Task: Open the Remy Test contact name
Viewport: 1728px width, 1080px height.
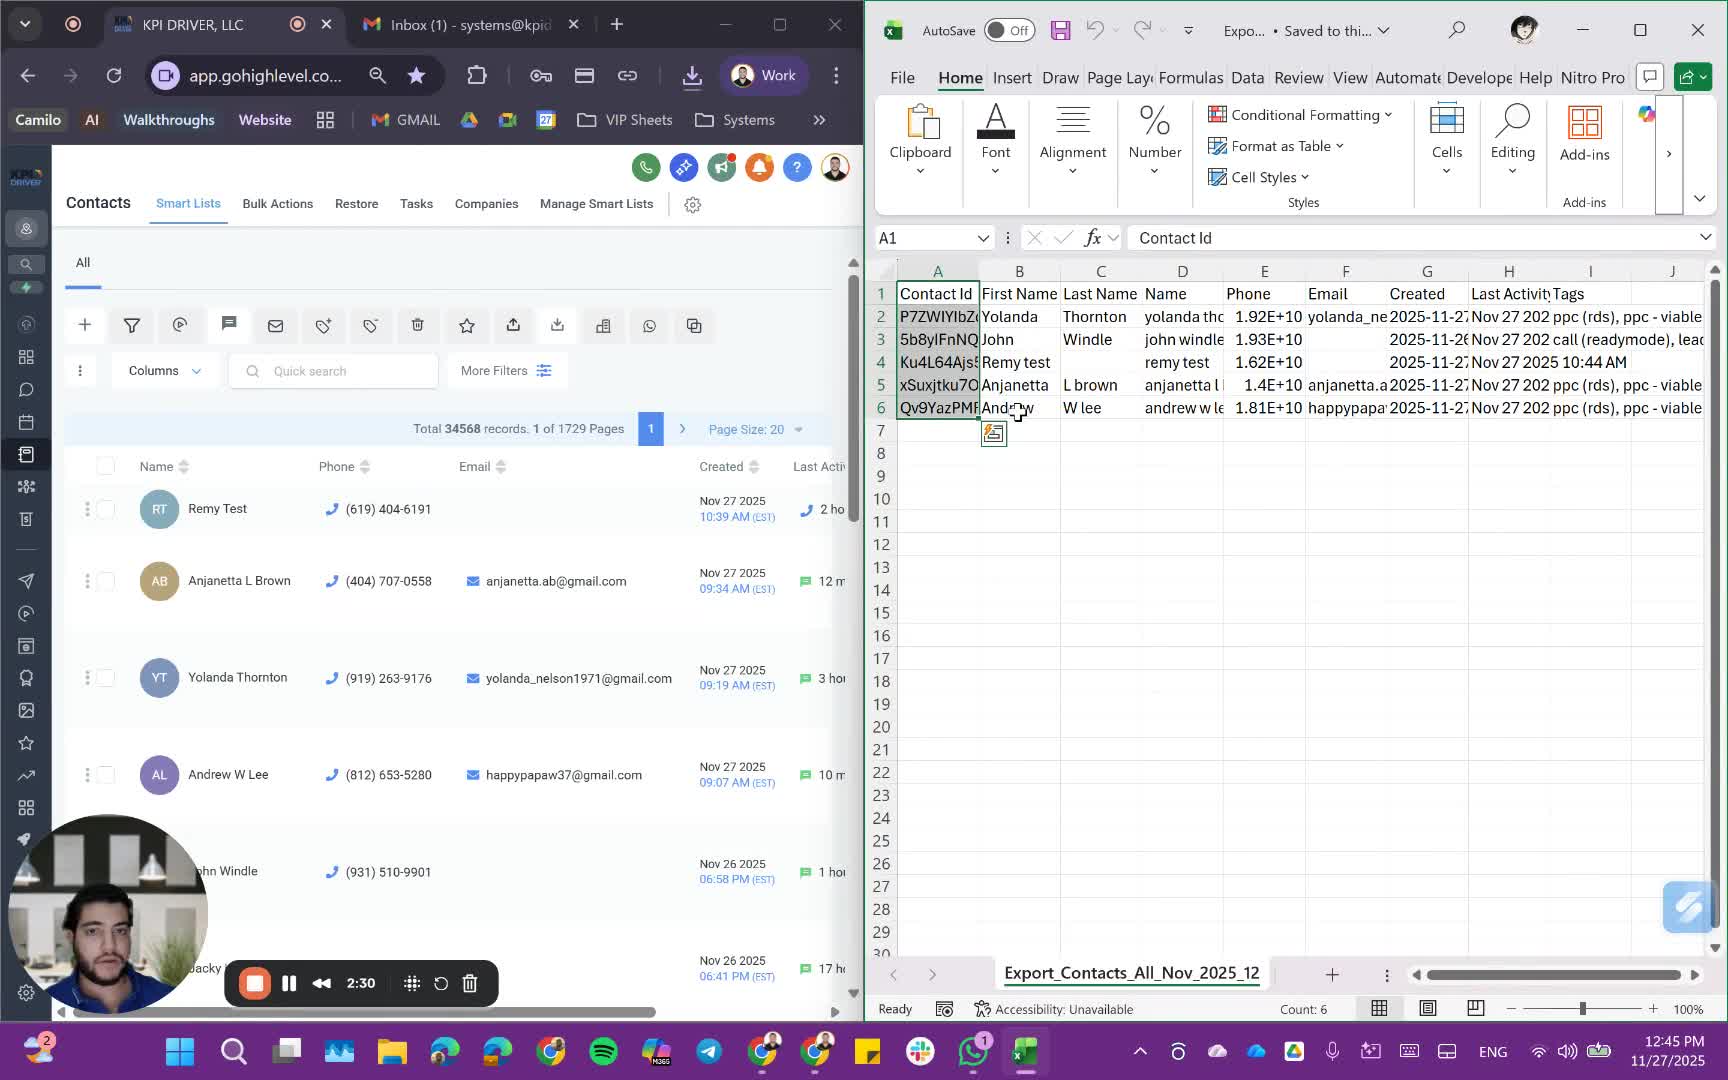Action: (217, 509)
